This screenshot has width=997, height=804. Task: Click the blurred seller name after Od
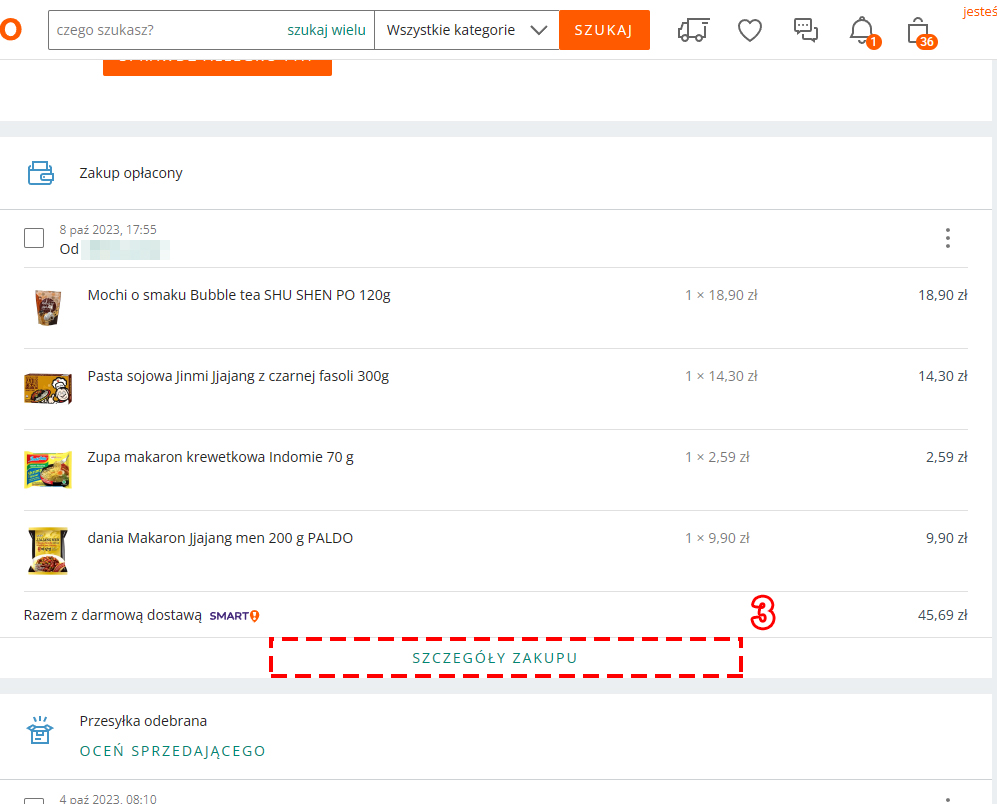[x=125, y=249]
